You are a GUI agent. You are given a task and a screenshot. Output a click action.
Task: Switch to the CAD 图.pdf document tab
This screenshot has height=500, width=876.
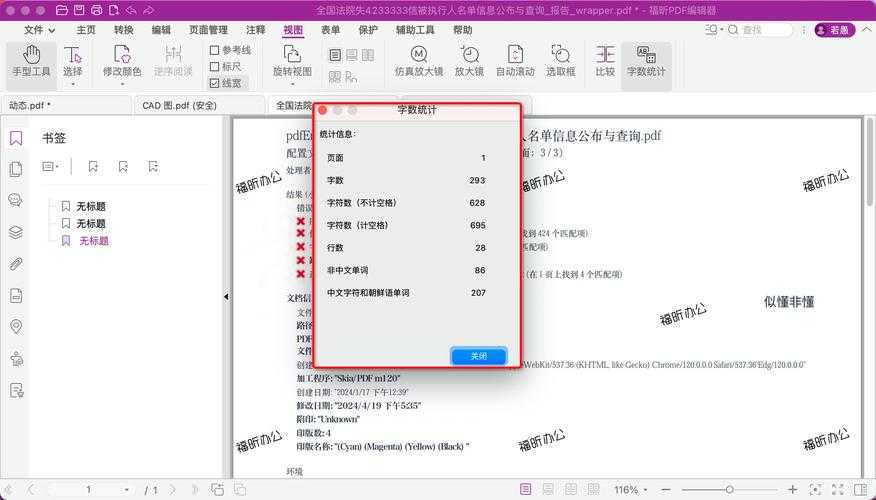coord(179,105)
